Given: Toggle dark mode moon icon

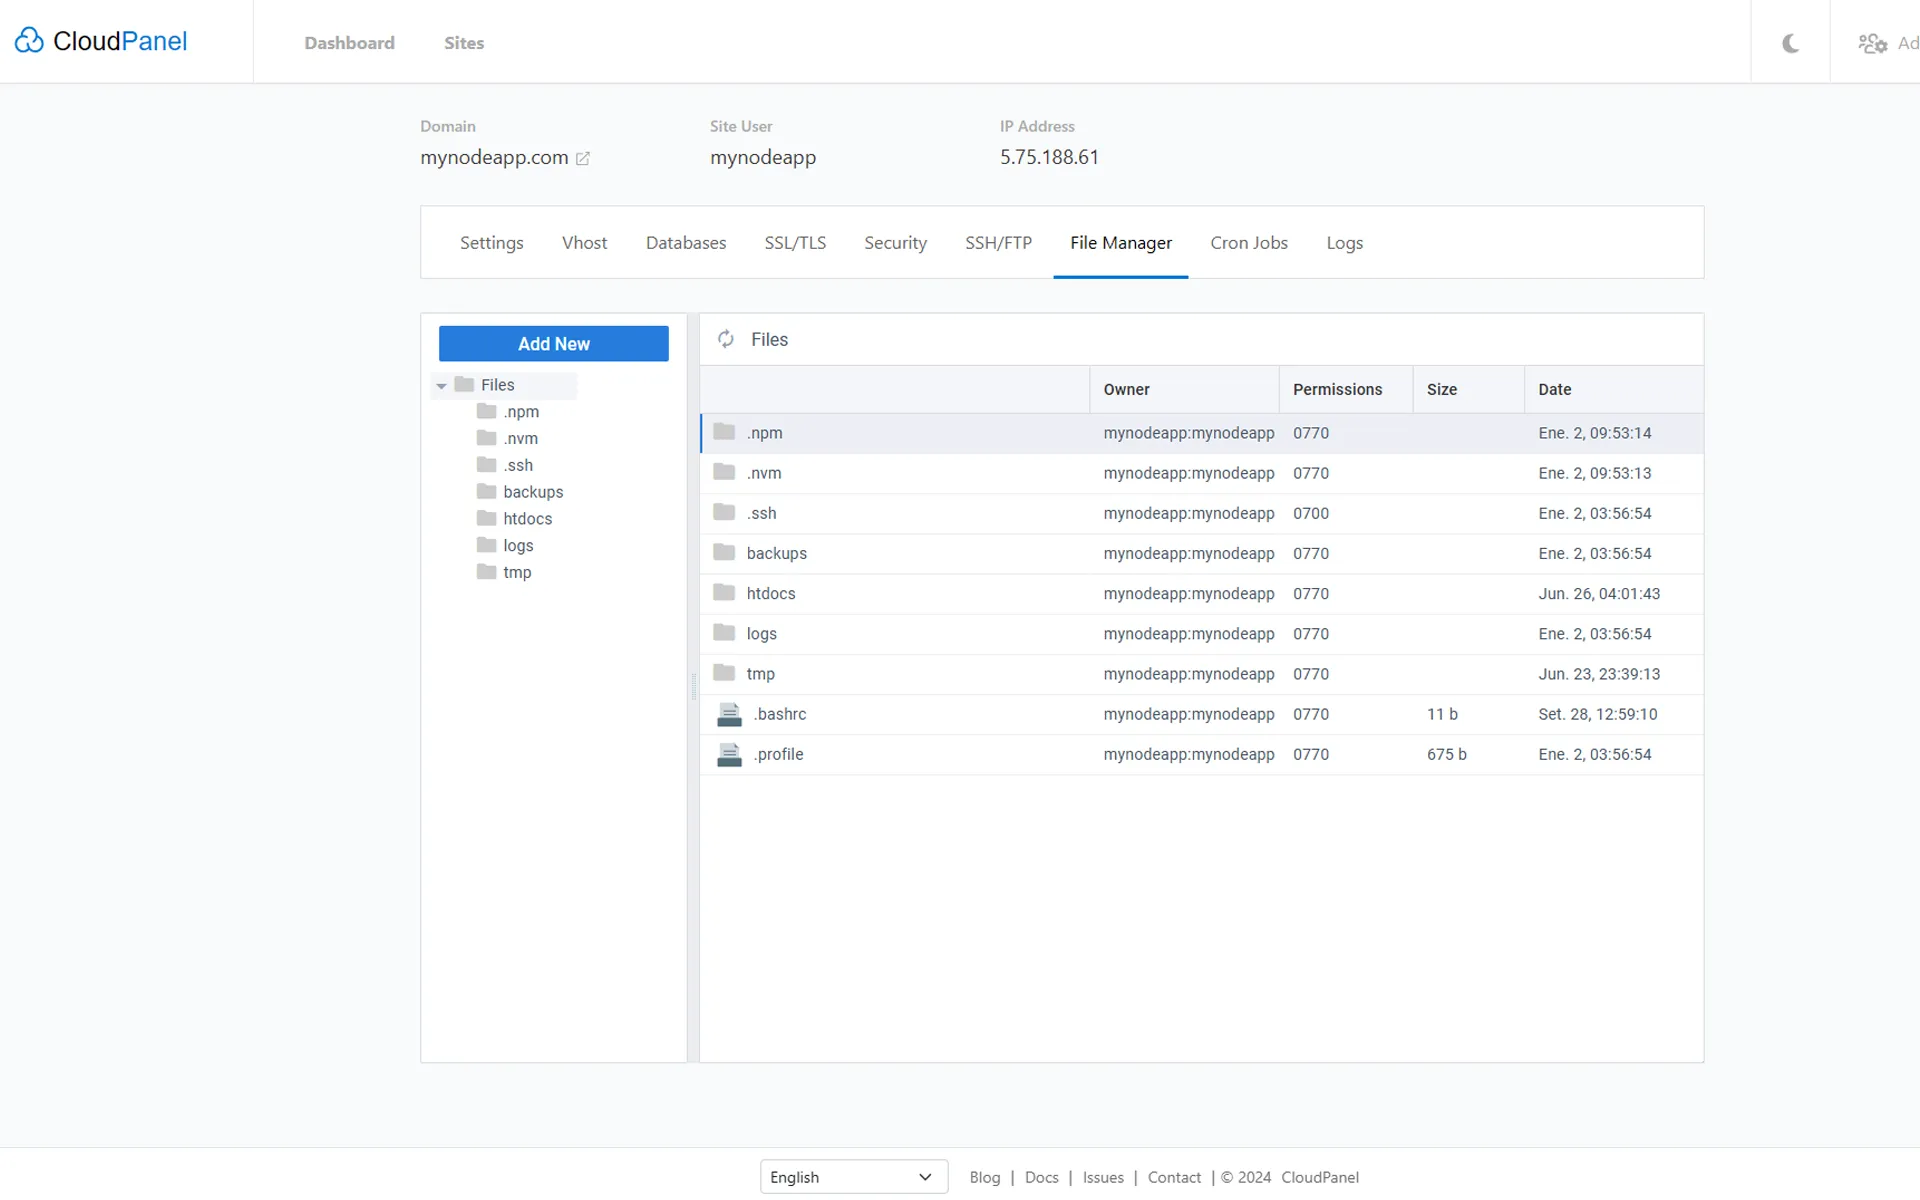Looking at the screenshot, I should click(1790, 43).
